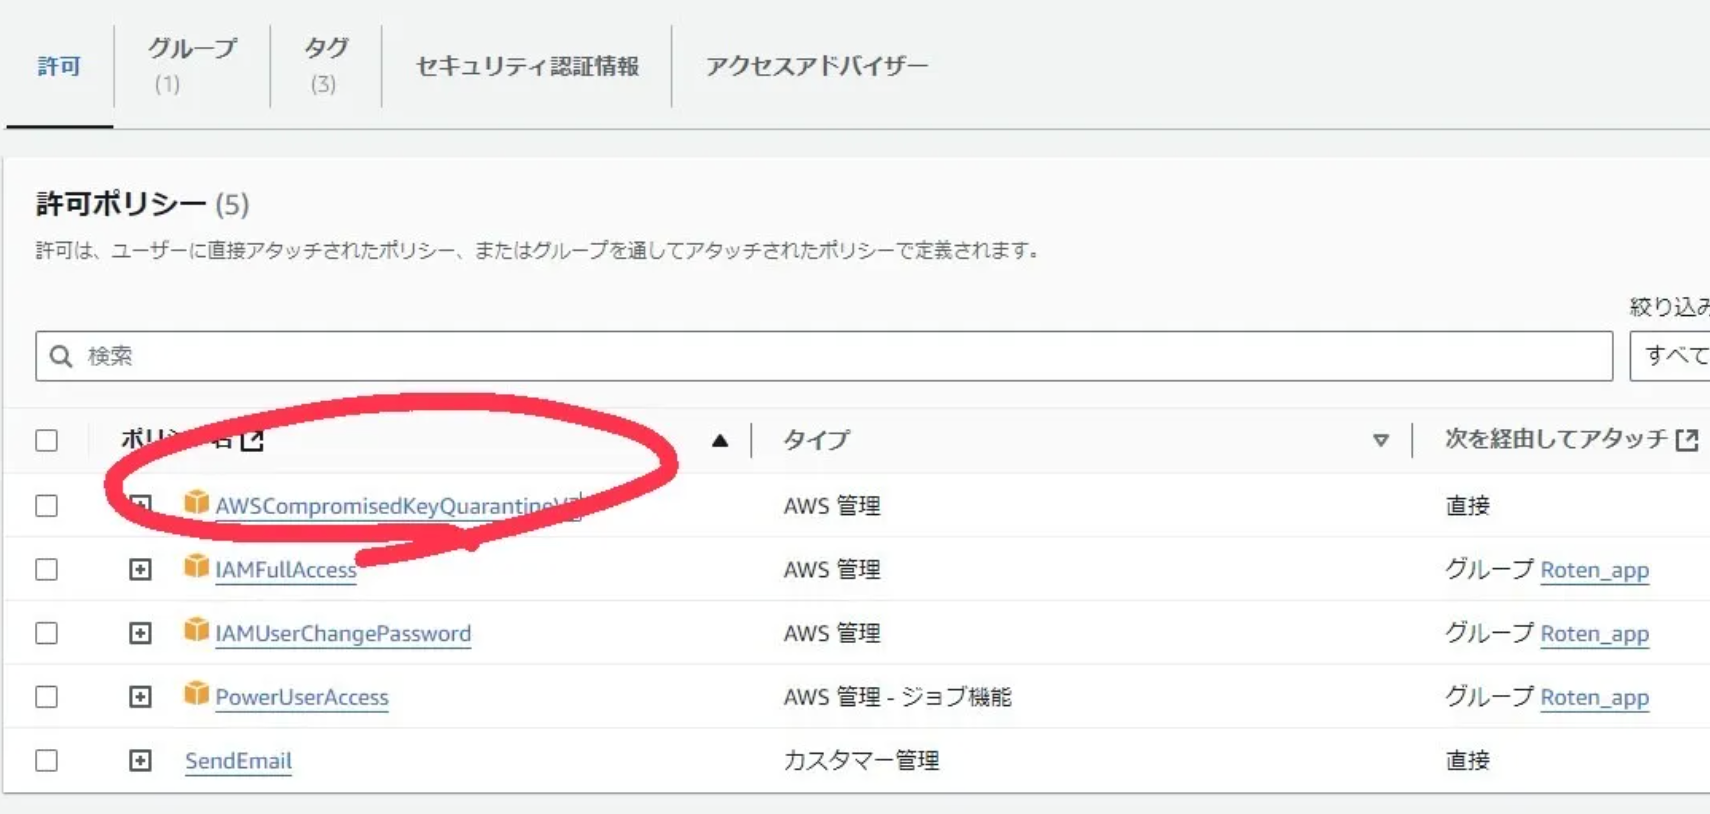Open the SendEmail policy link

[238, 761]
